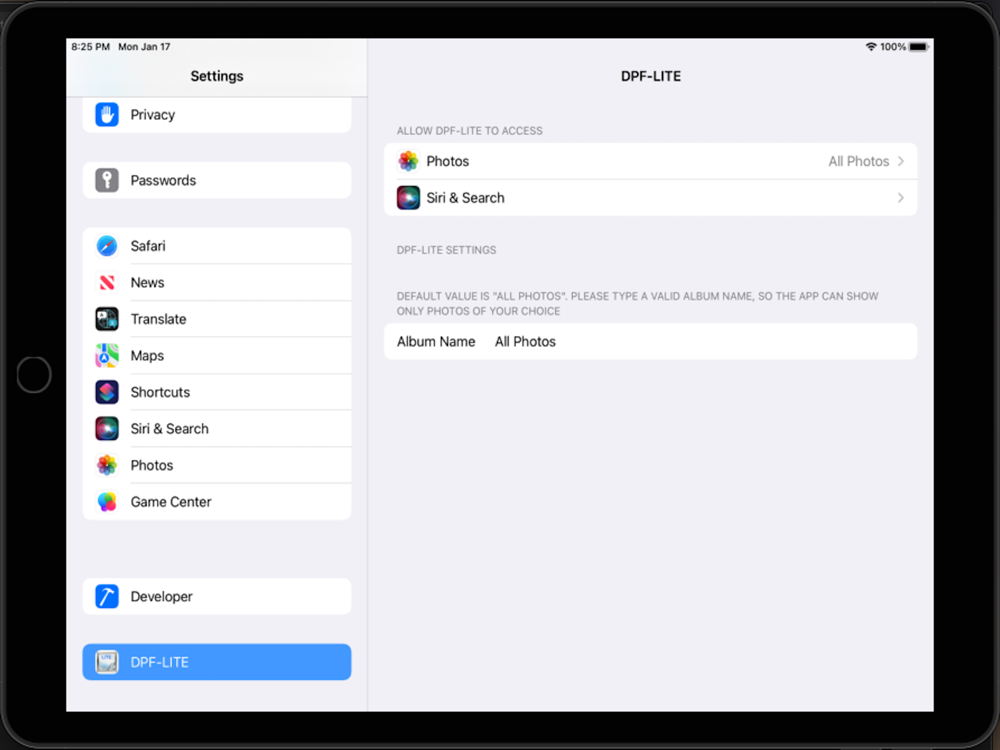1000x750 pixels.
Task: Select the News app icon
Action: coord(107,283)
